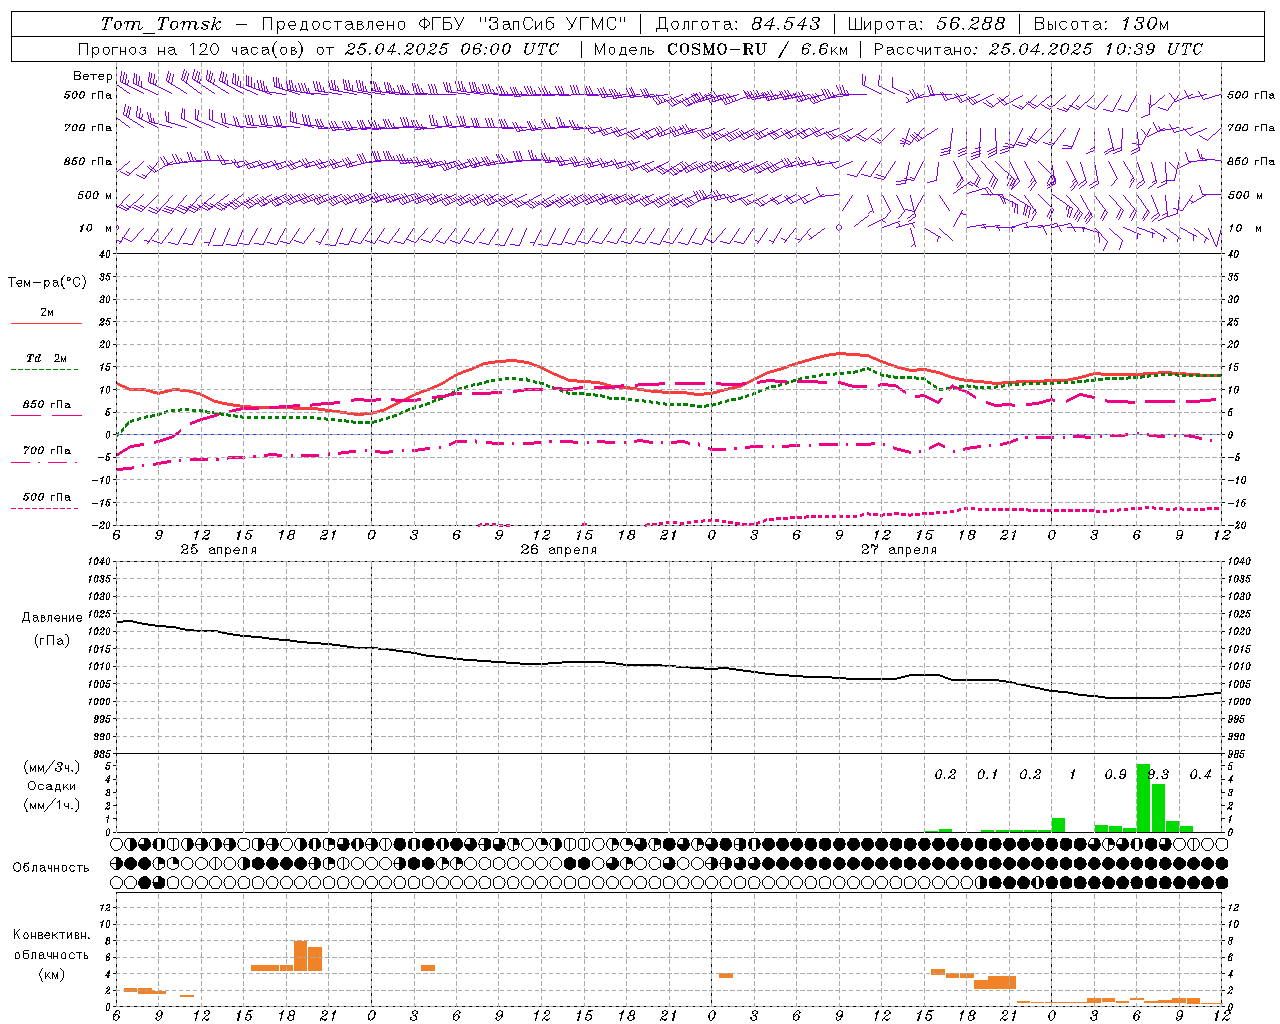Click the '(мм/3ч.)' precipitation unit label
The height and width of the screenshot is (1024, 1280).
[52, 768]
